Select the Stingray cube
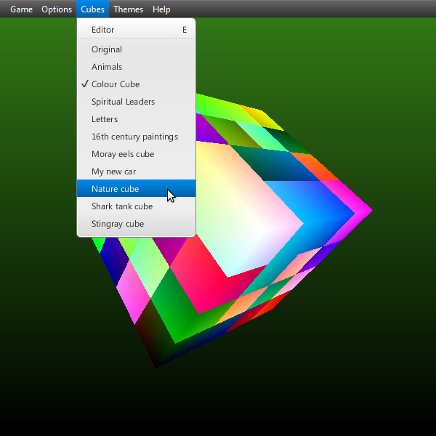This screenshot has height=436, width=436. click(x=136, y=224)
